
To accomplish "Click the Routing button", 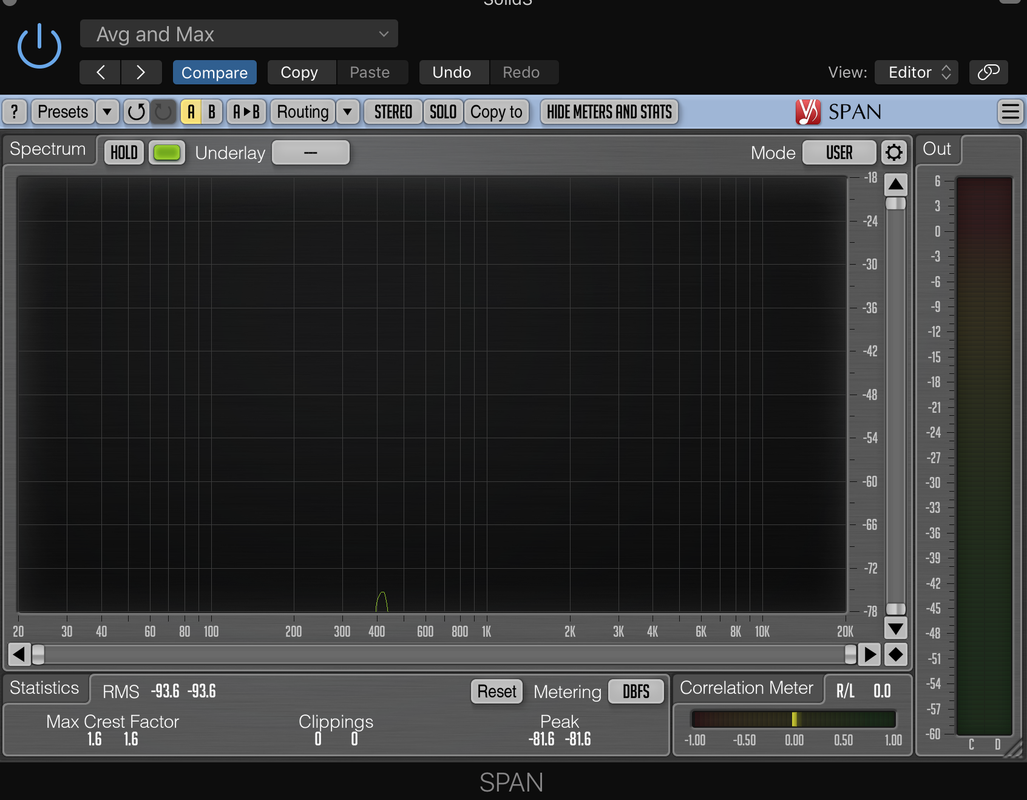I will (303, 112).
